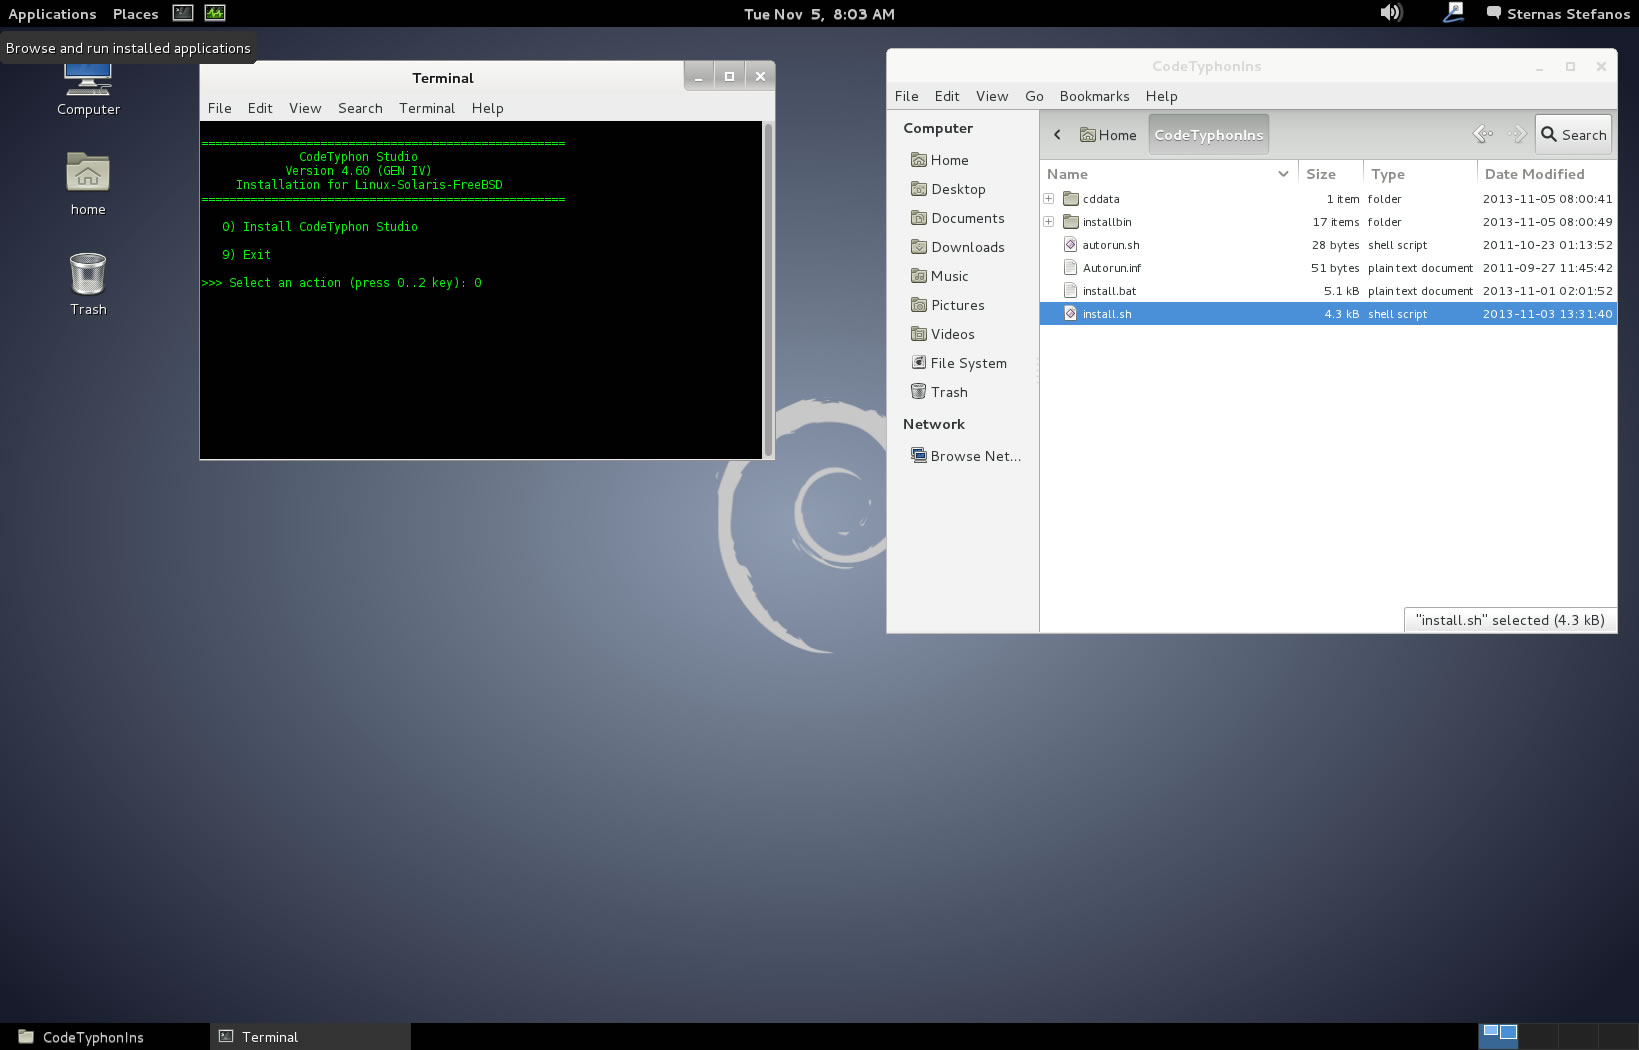The height and width of the screenshot is (1050, 1639).
Task: Open Help menu in CodeTyphonIns window
Action: (1162, 96)
